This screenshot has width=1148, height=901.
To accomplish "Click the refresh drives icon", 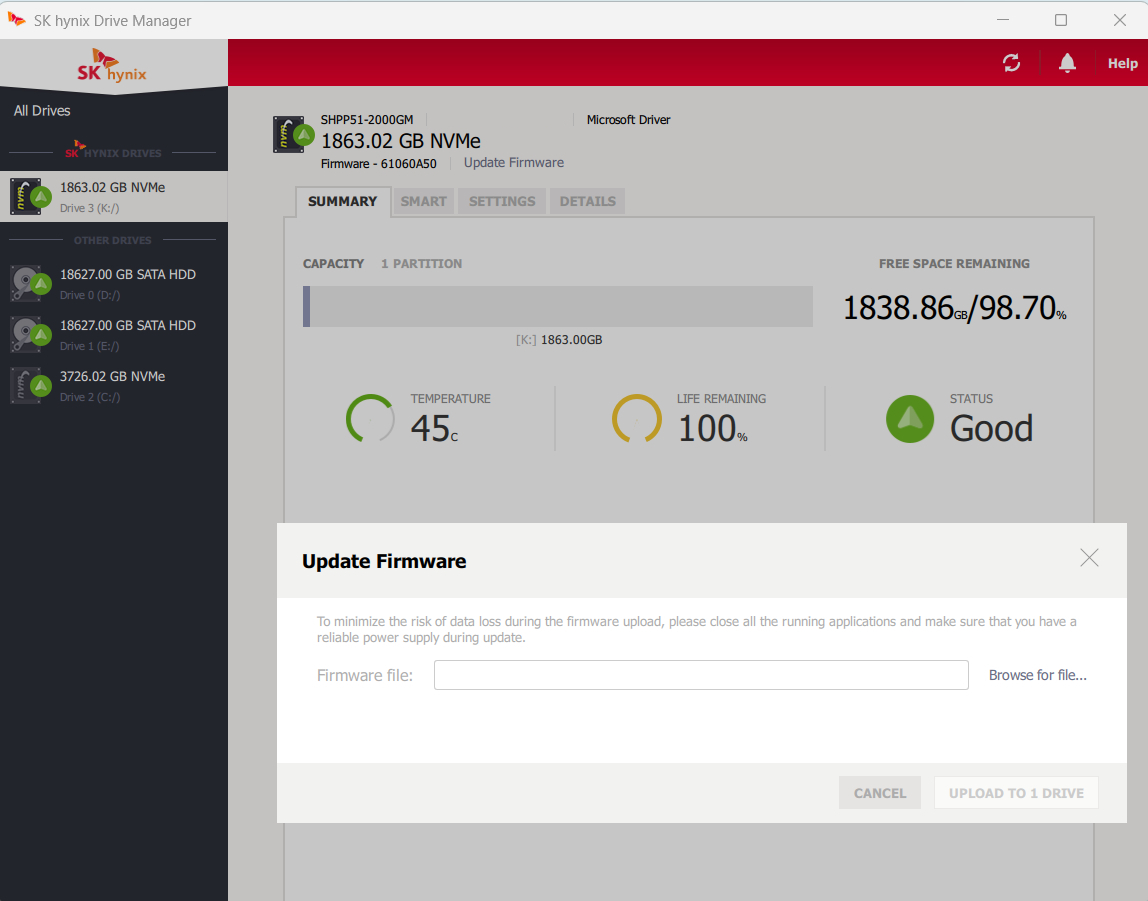I will (x=1011, y=63).
